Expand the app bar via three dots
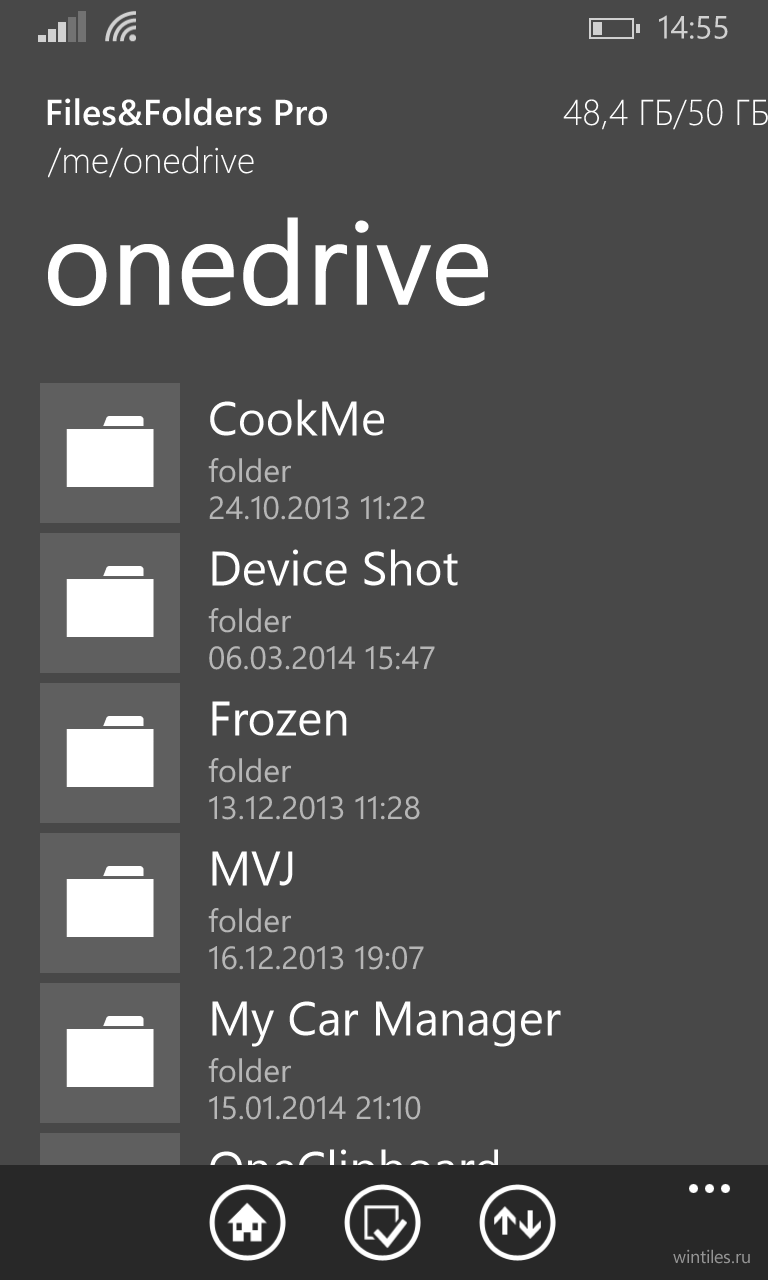The width and height of the screenshot is (768, 1280). coord(709,1189)
